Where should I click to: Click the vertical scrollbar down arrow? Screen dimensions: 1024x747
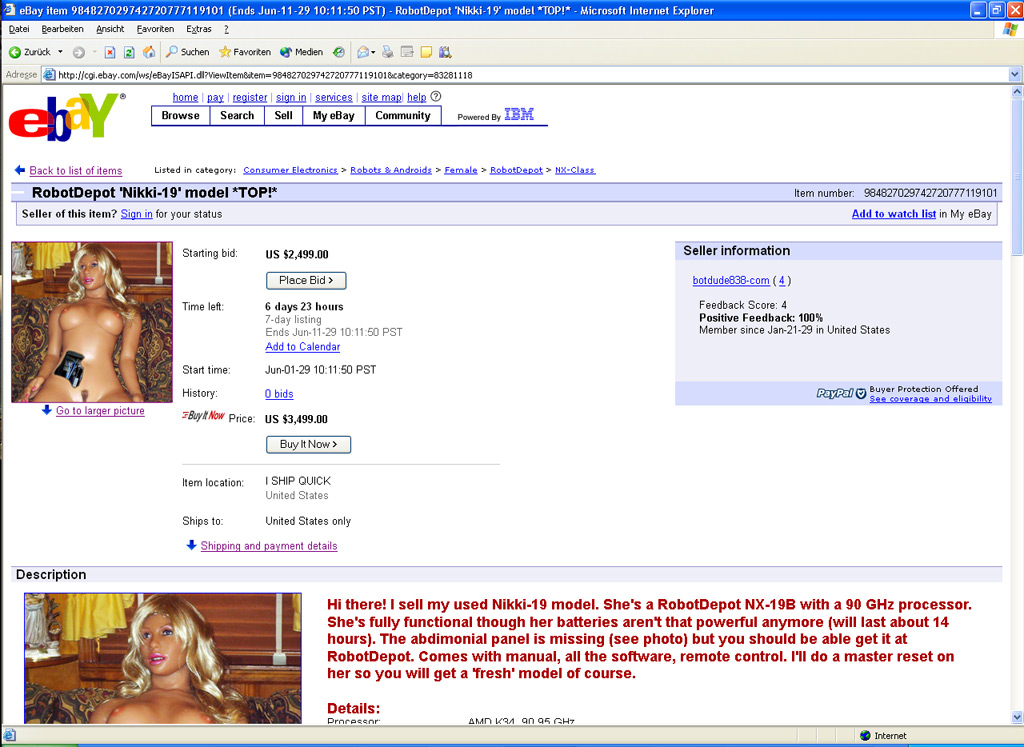[1016, 718]
